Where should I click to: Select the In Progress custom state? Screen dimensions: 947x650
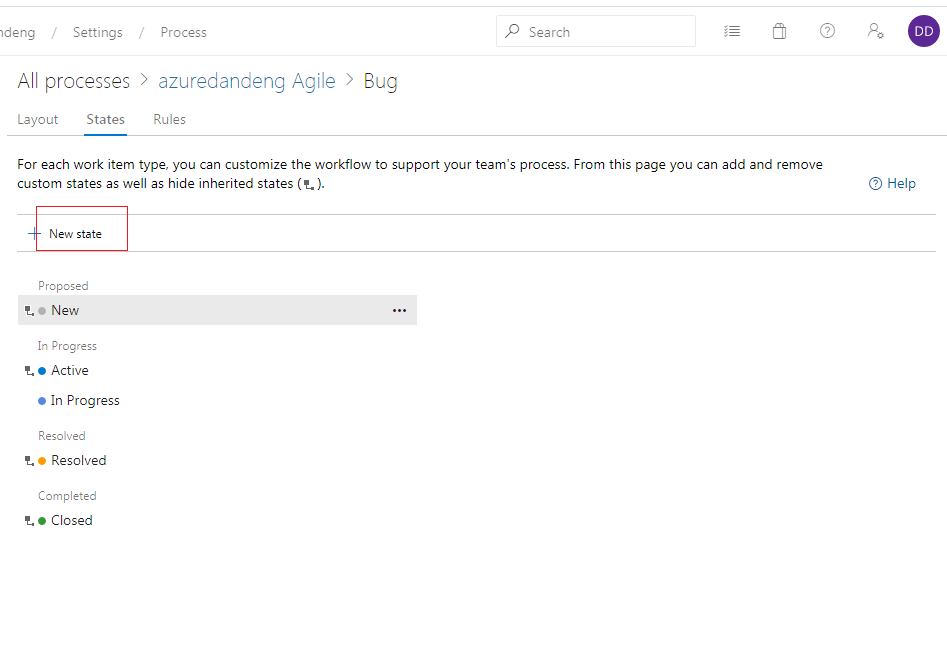85,400
